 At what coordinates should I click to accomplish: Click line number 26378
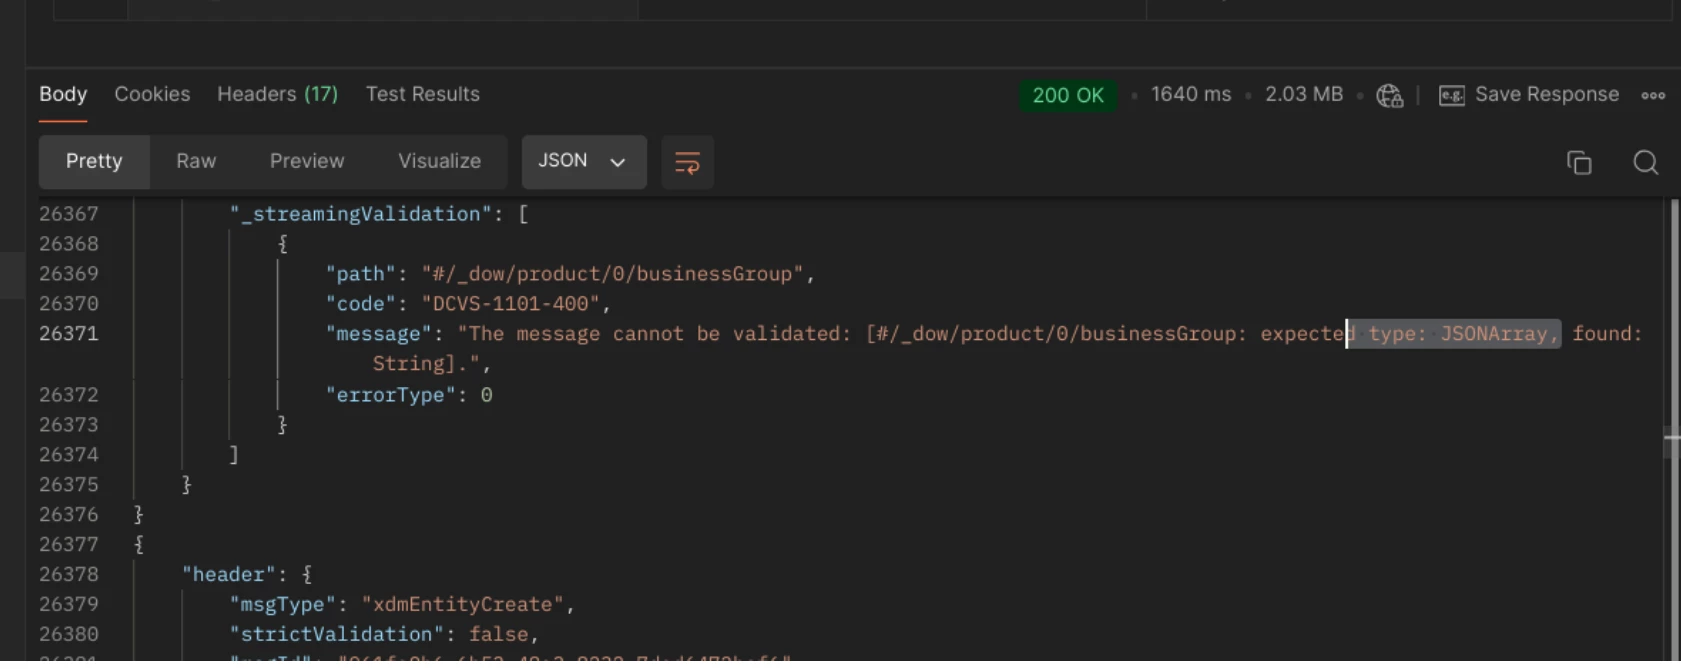[69, 574]
